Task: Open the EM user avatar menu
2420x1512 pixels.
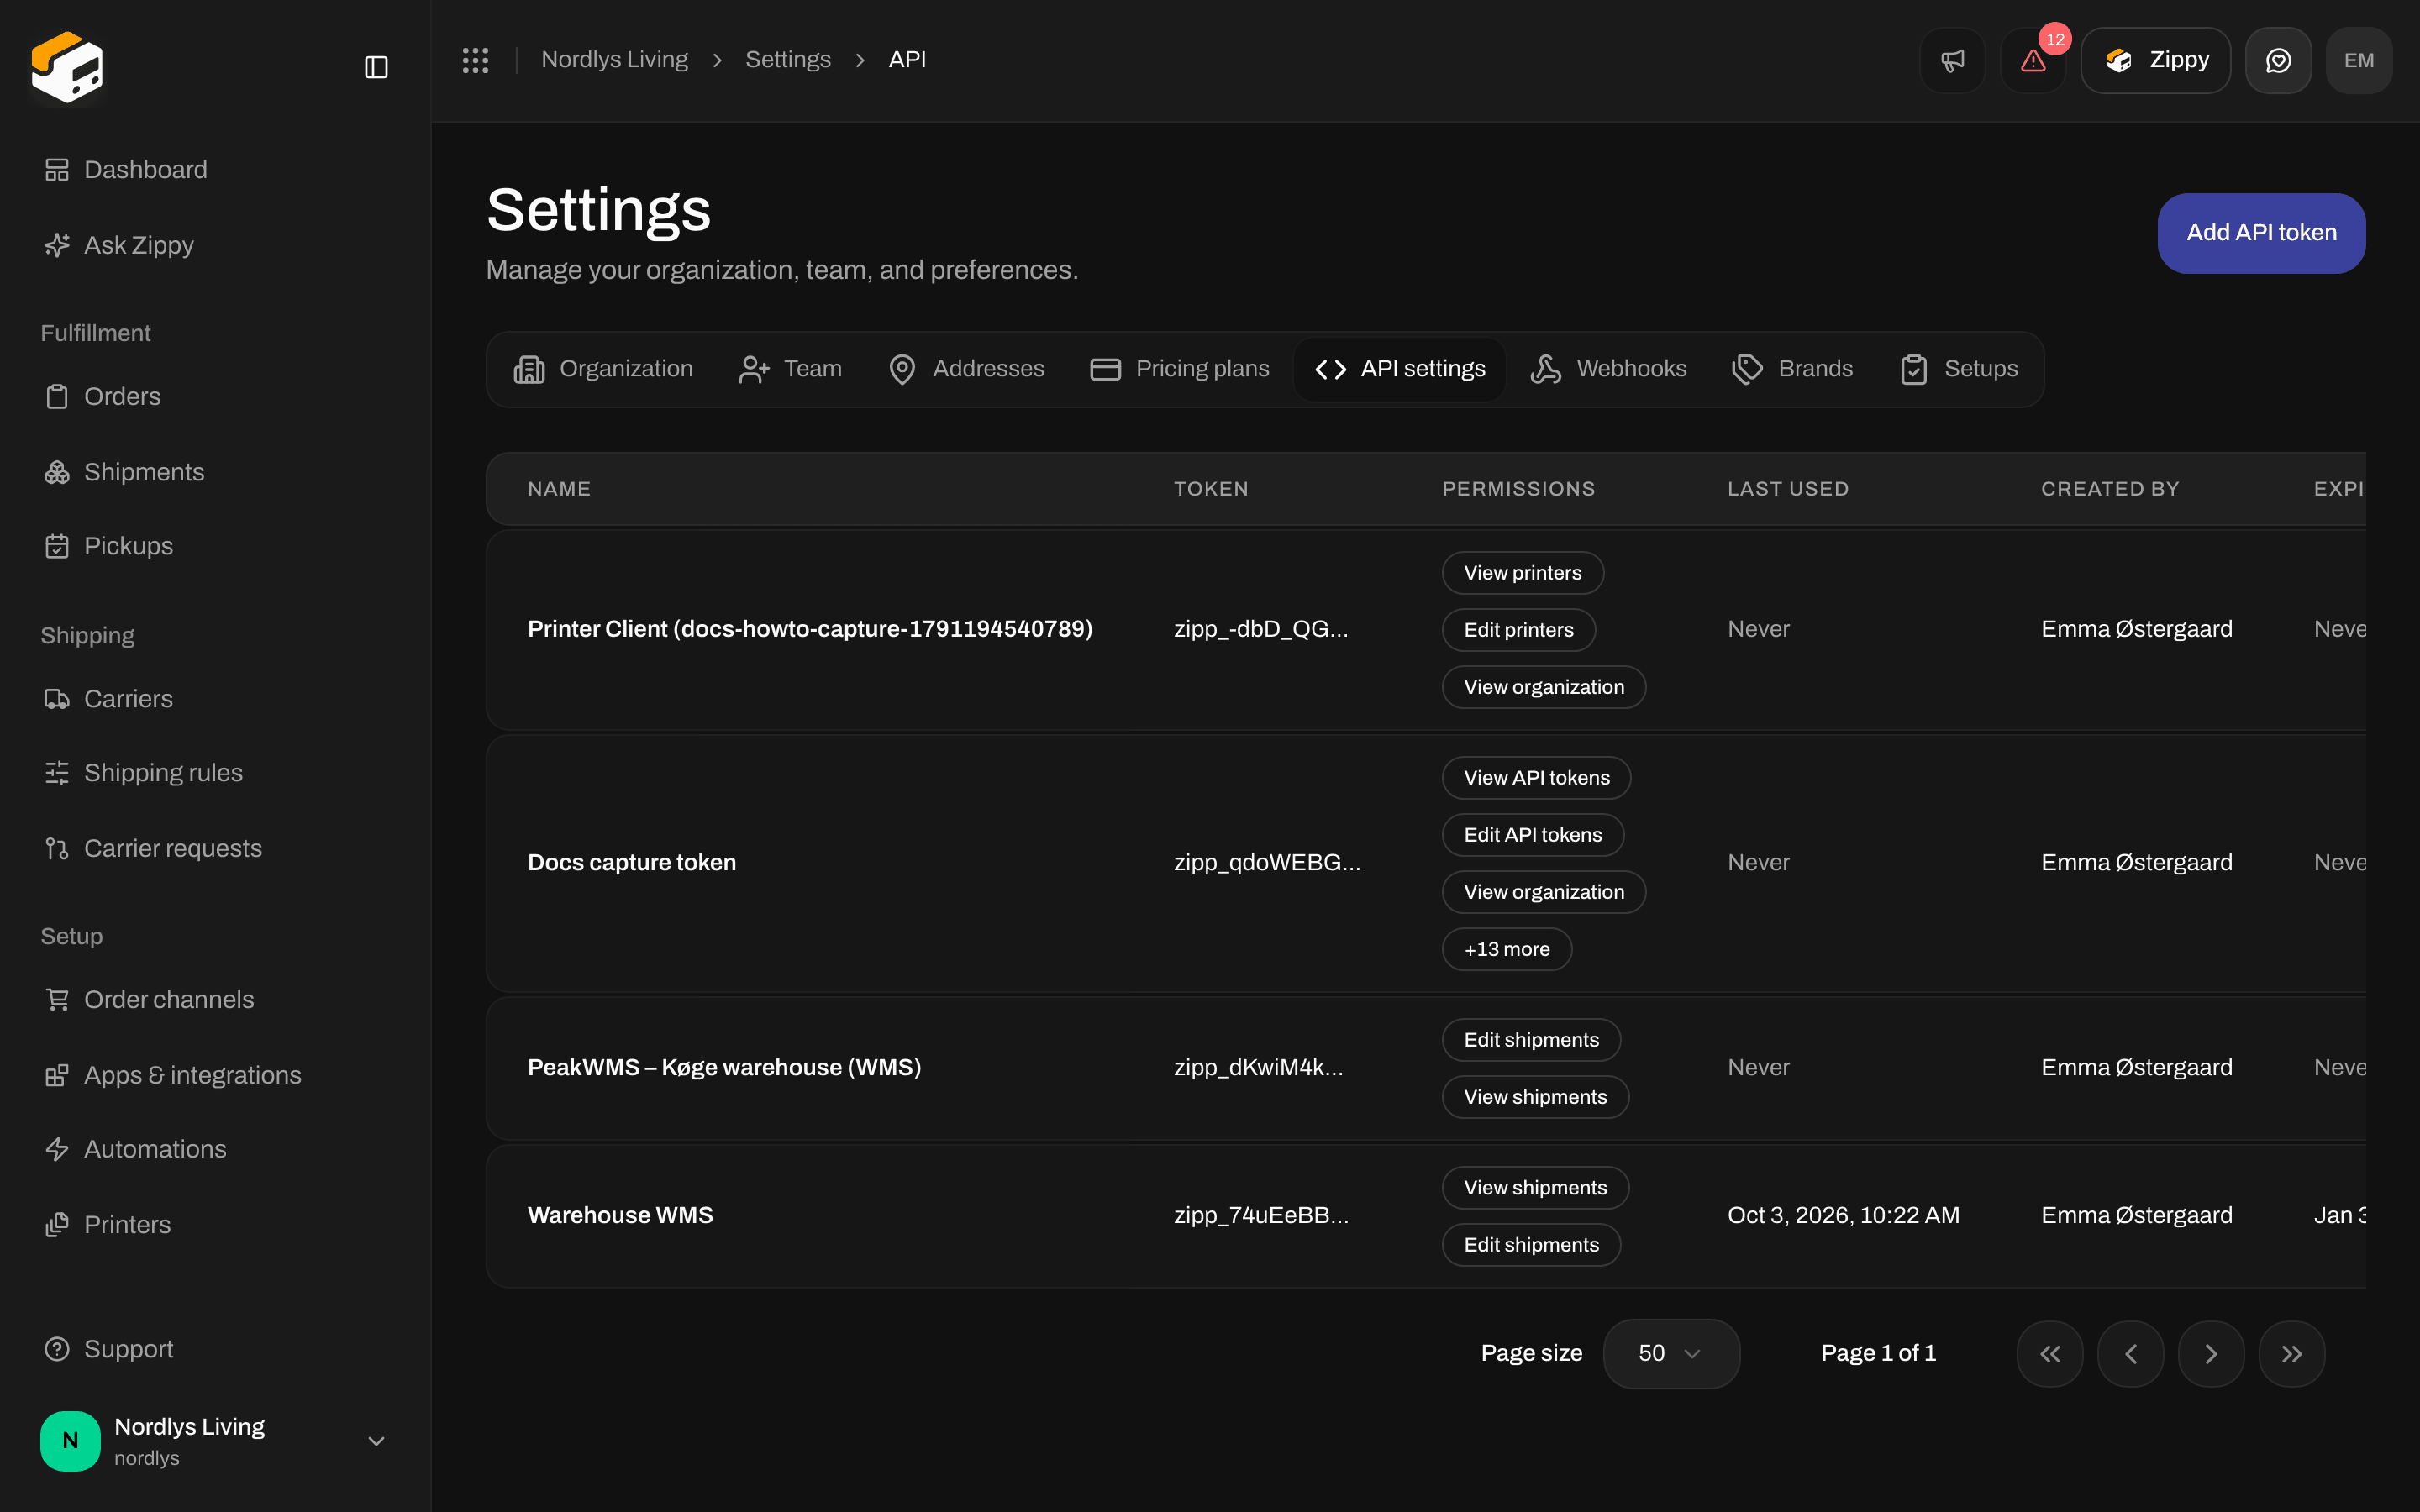Action: click(2359, 60)
